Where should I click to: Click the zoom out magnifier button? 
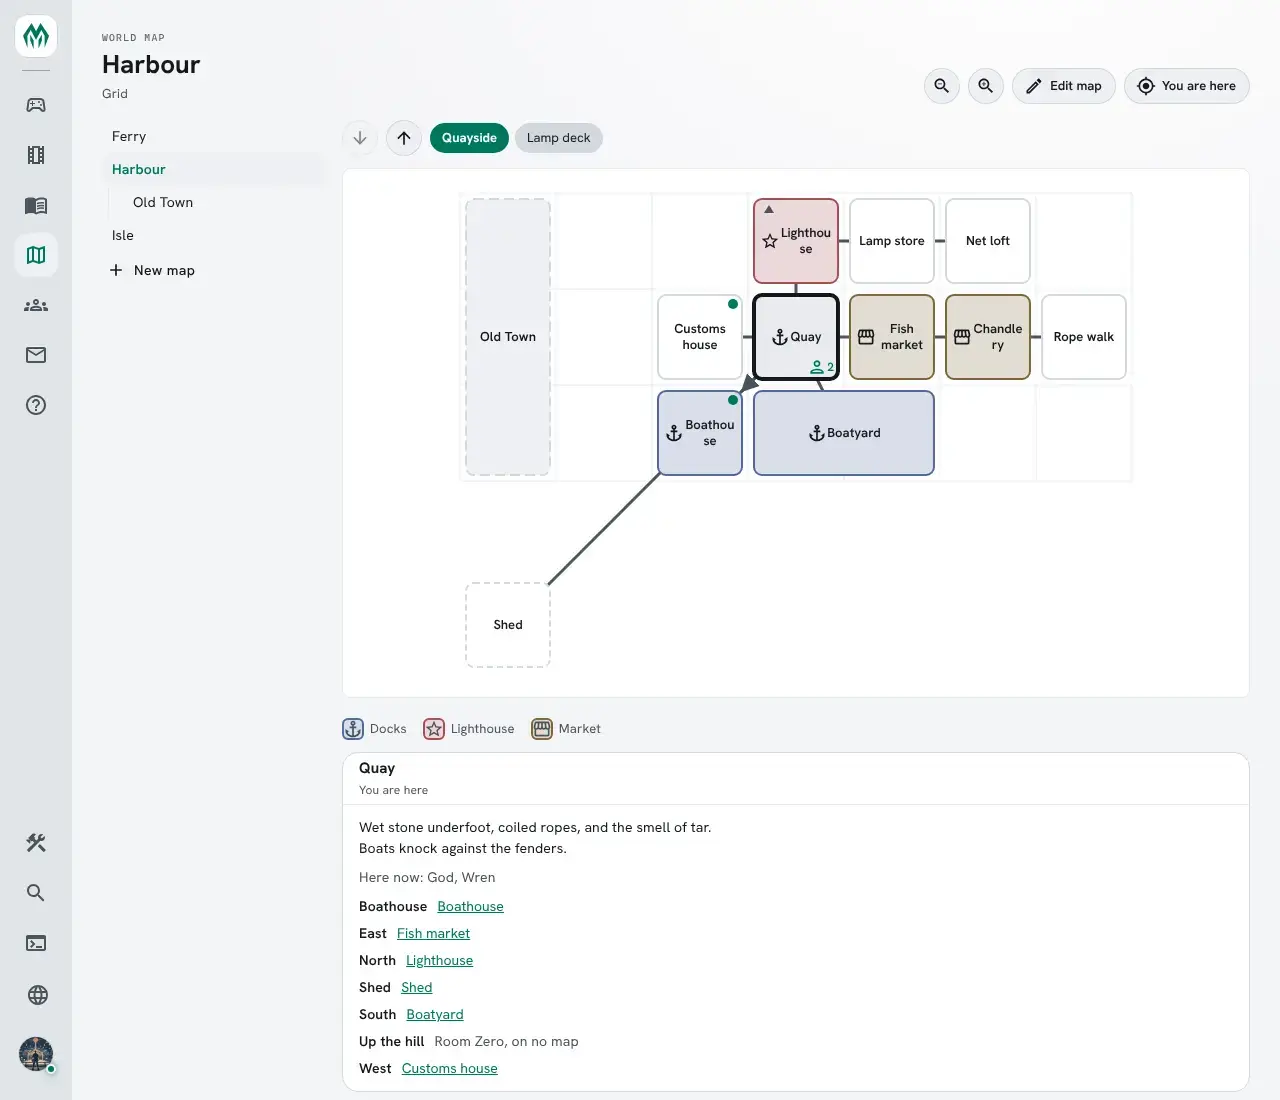pyautogui.click(x=942, y=86)
